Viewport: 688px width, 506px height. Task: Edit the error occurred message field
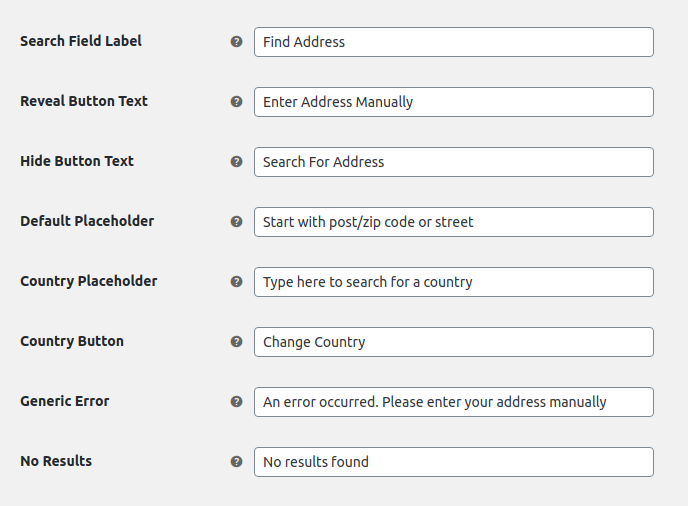pos(454,402)
